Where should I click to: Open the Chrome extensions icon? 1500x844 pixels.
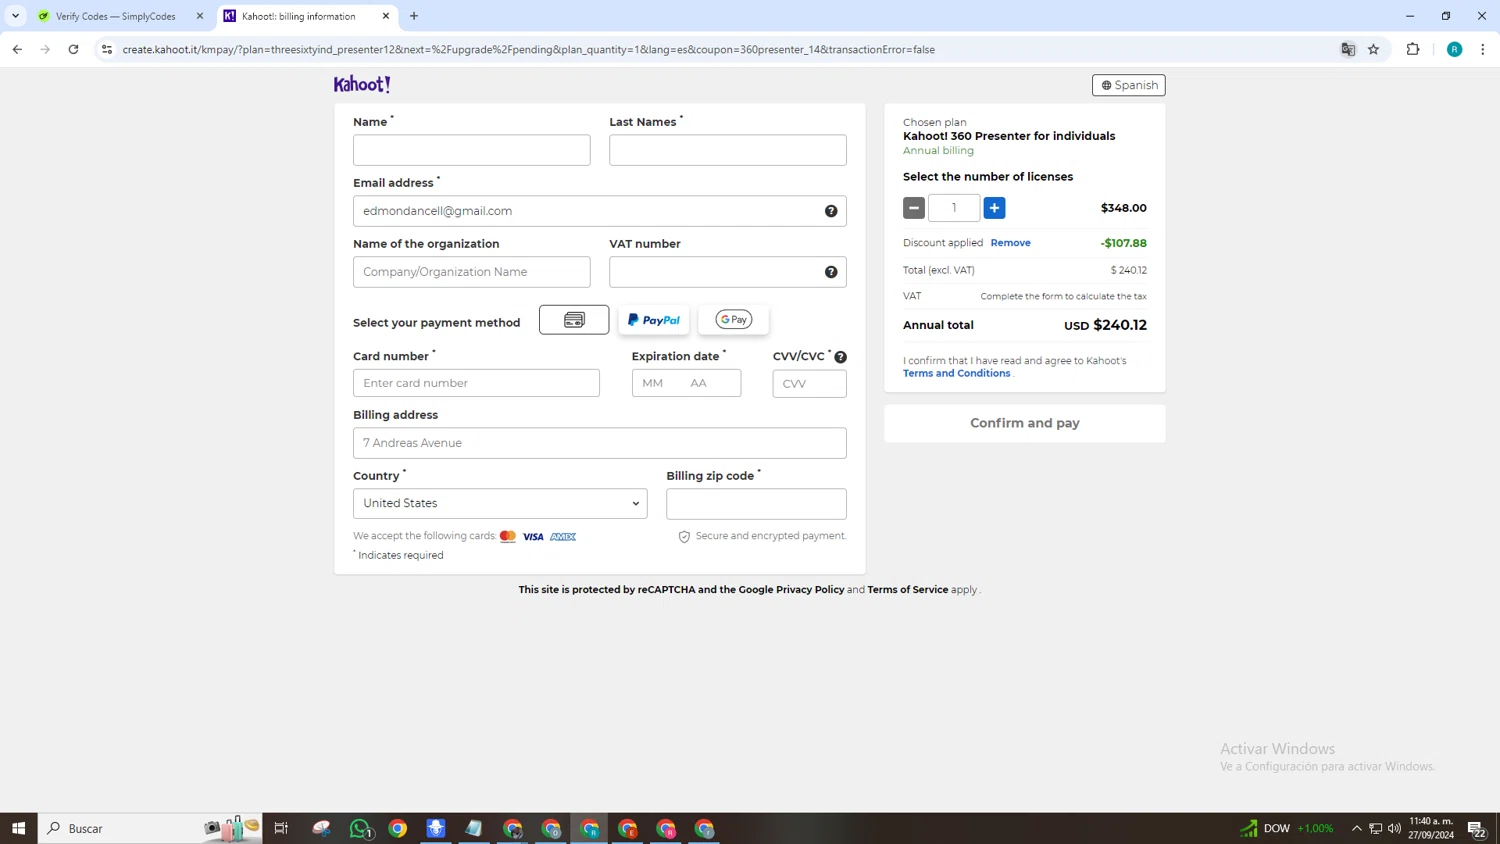(1412, 49)
